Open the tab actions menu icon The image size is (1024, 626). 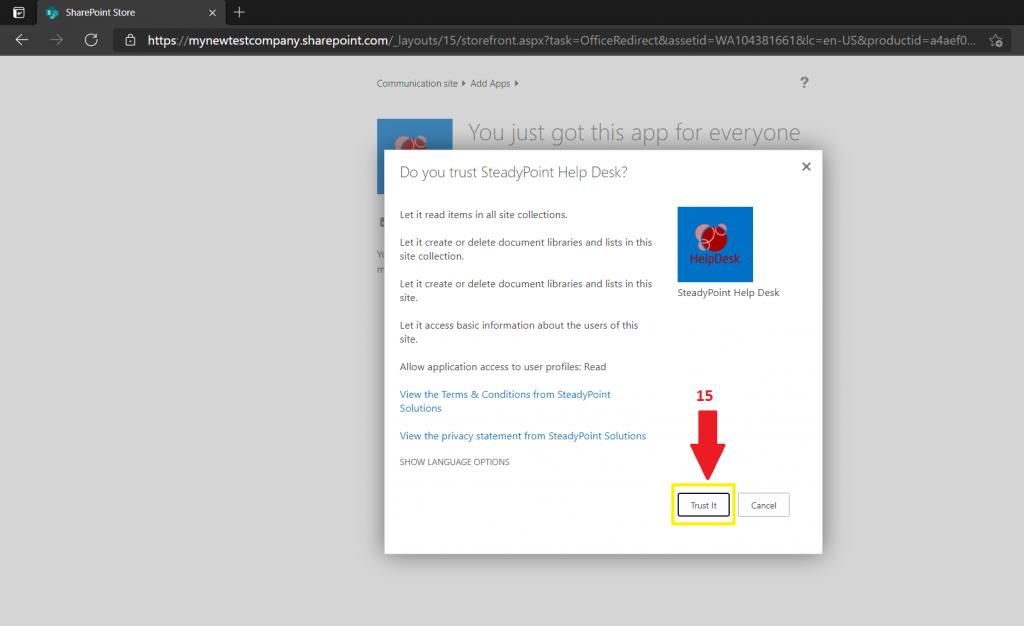tap(19, 12)
